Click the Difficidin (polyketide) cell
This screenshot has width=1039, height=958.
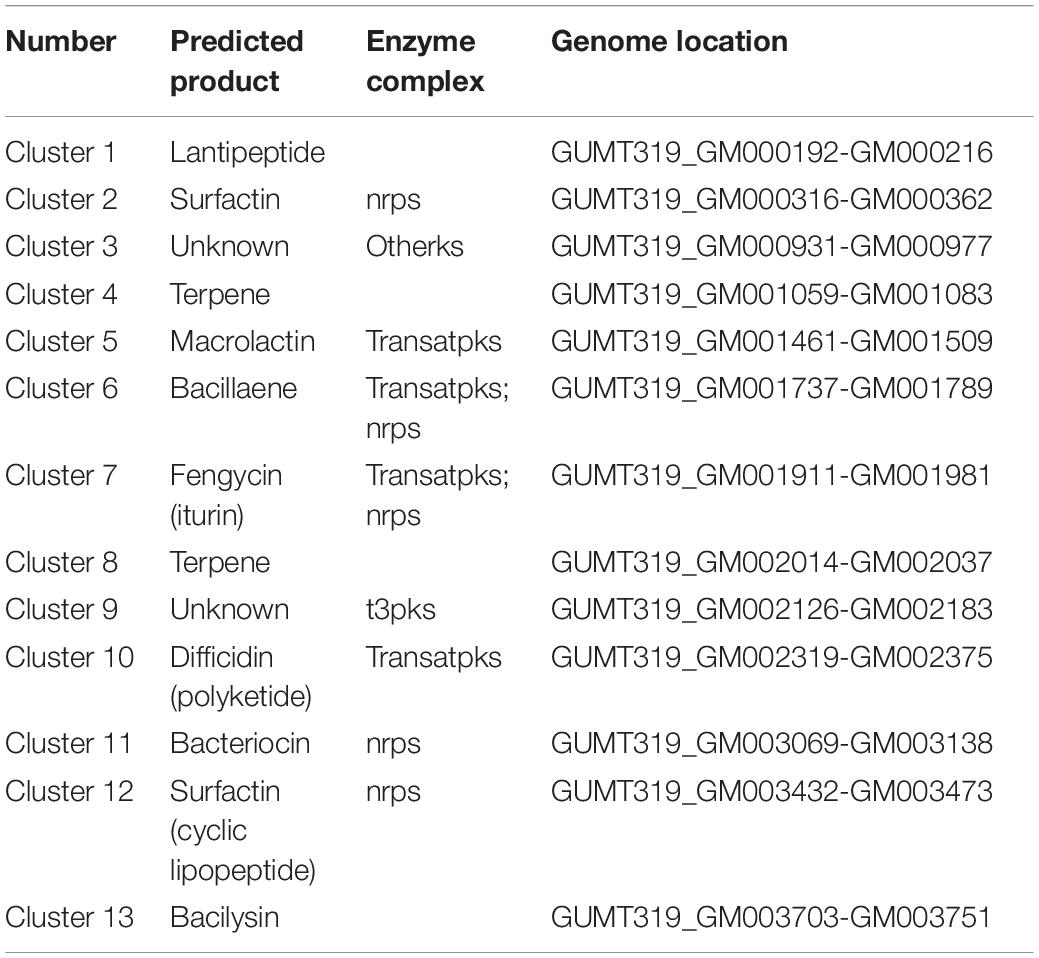(241, 676)
